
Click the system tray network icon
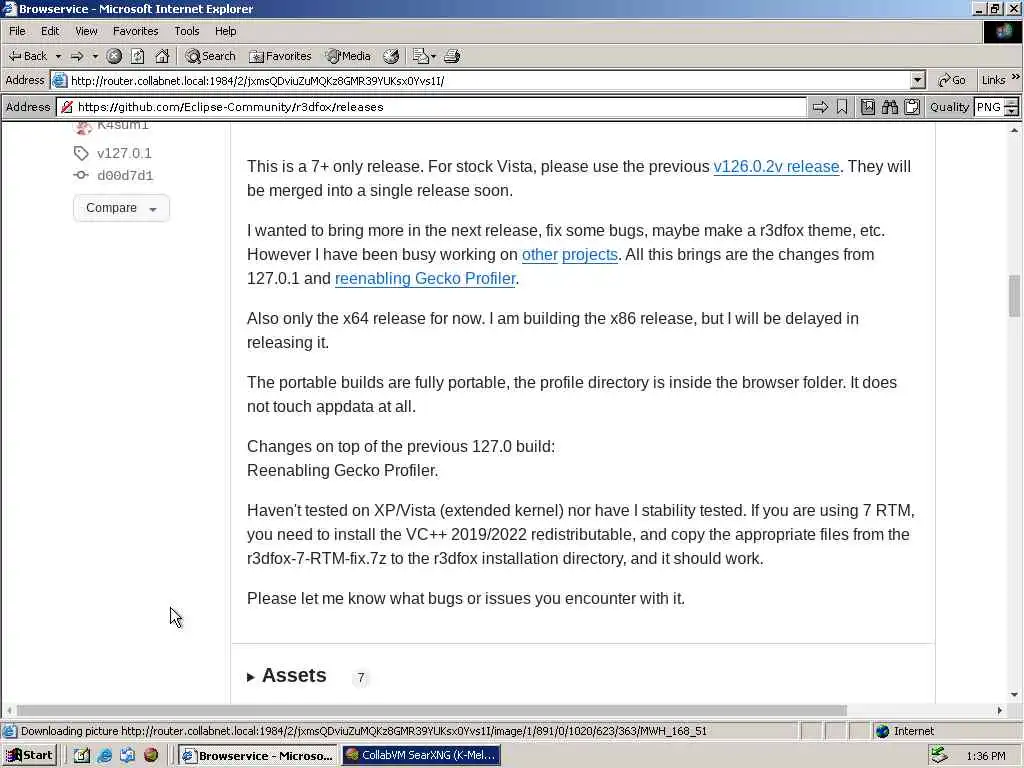939,756
